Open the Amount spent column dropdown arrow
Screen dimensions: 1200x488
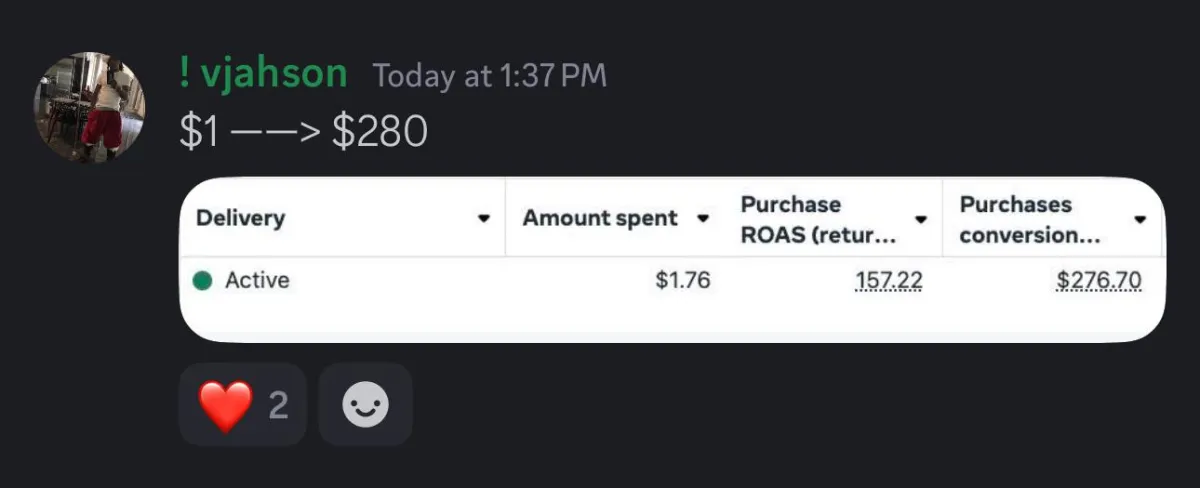(x=703, y=218)
